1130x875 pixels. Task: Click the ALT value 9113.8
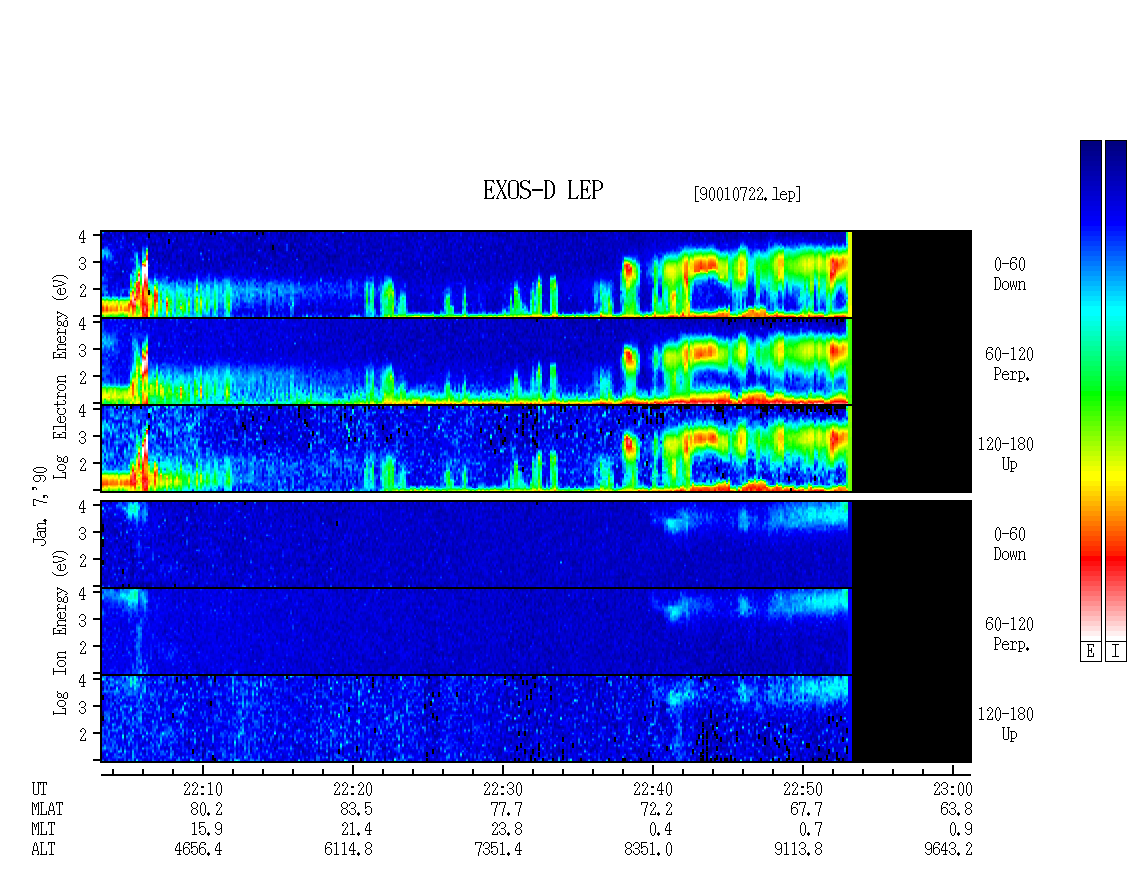click(x=798, y=850)
